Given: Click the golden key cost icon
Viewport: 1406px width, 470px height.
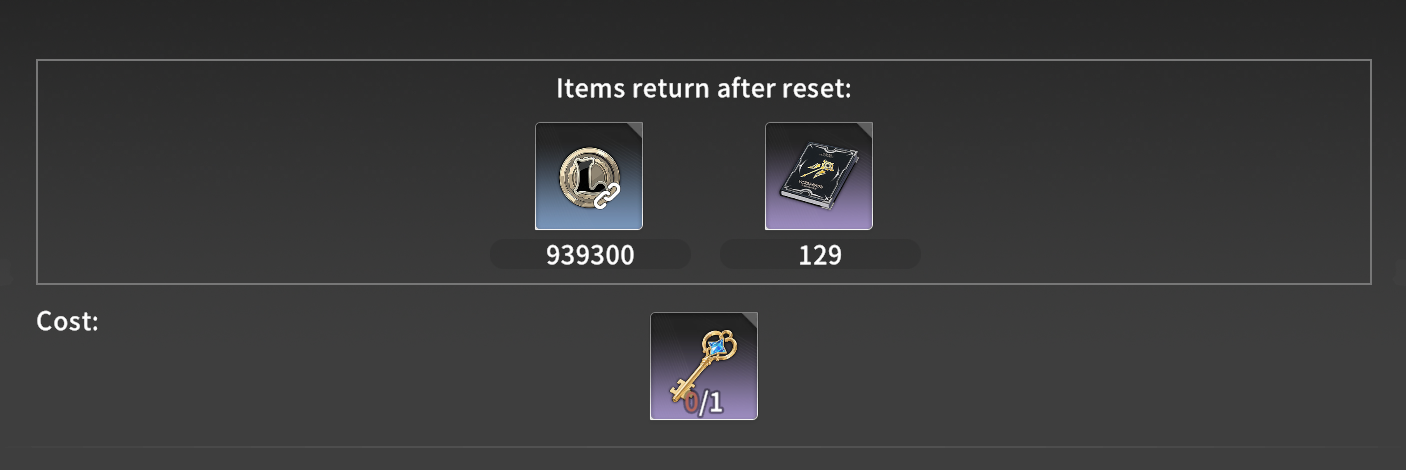Looking at the screenshot, I should tap(704, 366).
